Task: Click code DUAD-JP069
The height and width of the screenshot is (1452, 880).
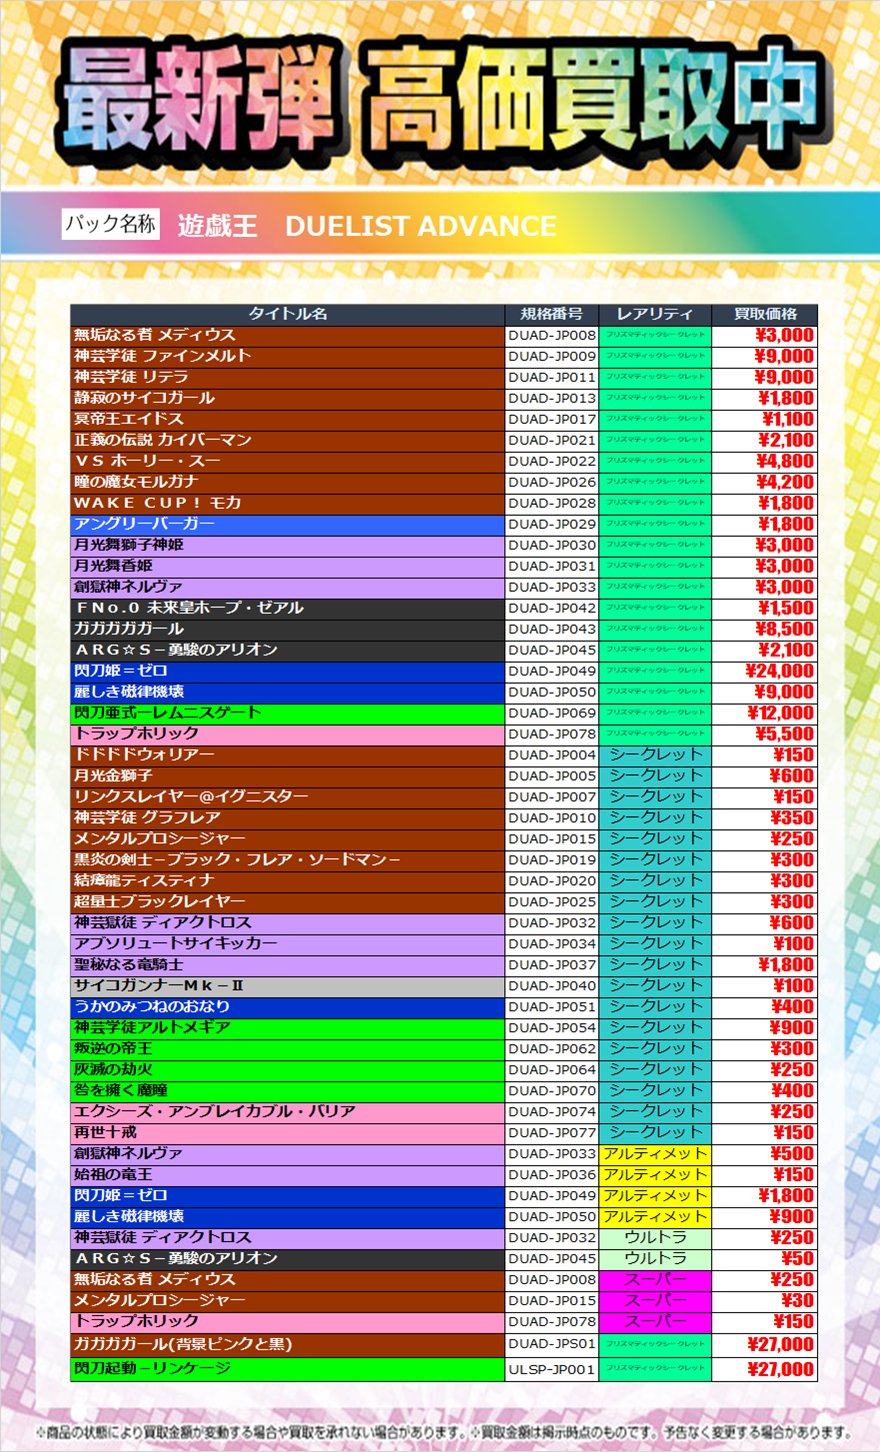Action: [552, 713]
